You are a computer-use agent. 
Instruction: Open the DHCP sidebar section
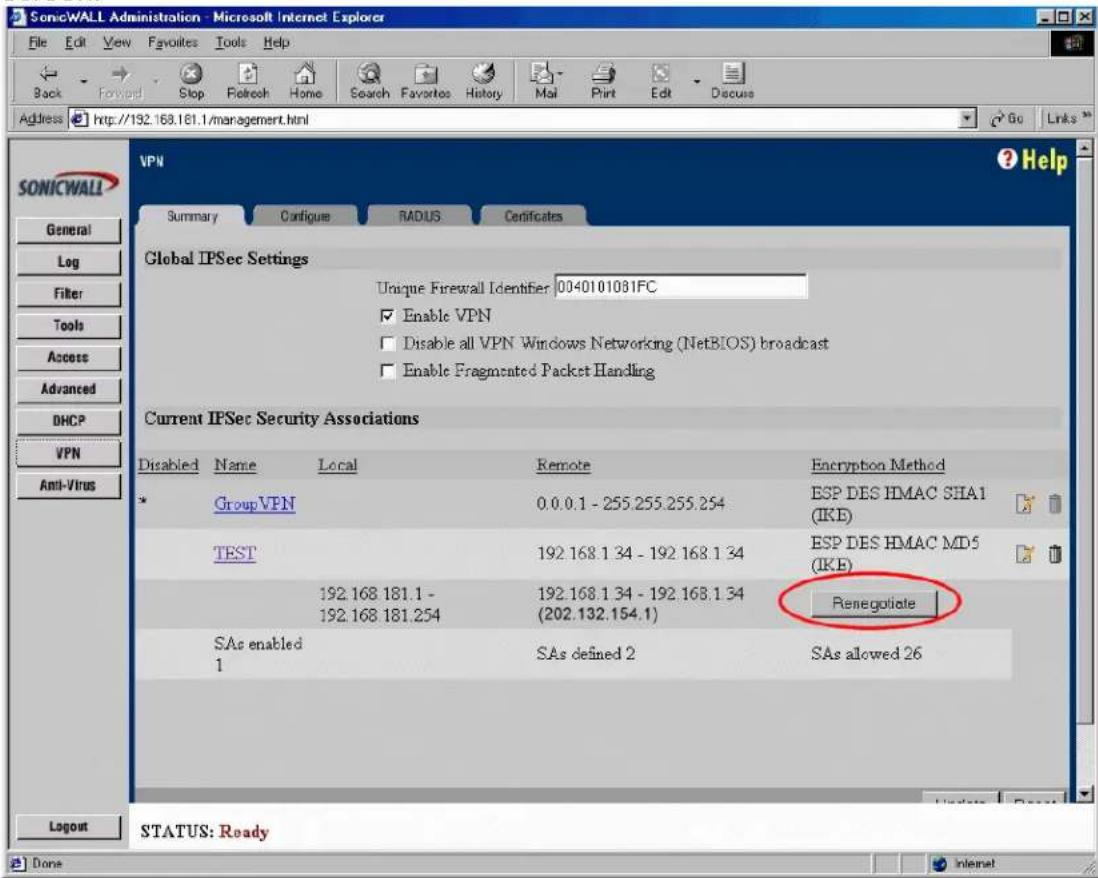(68, 421)
